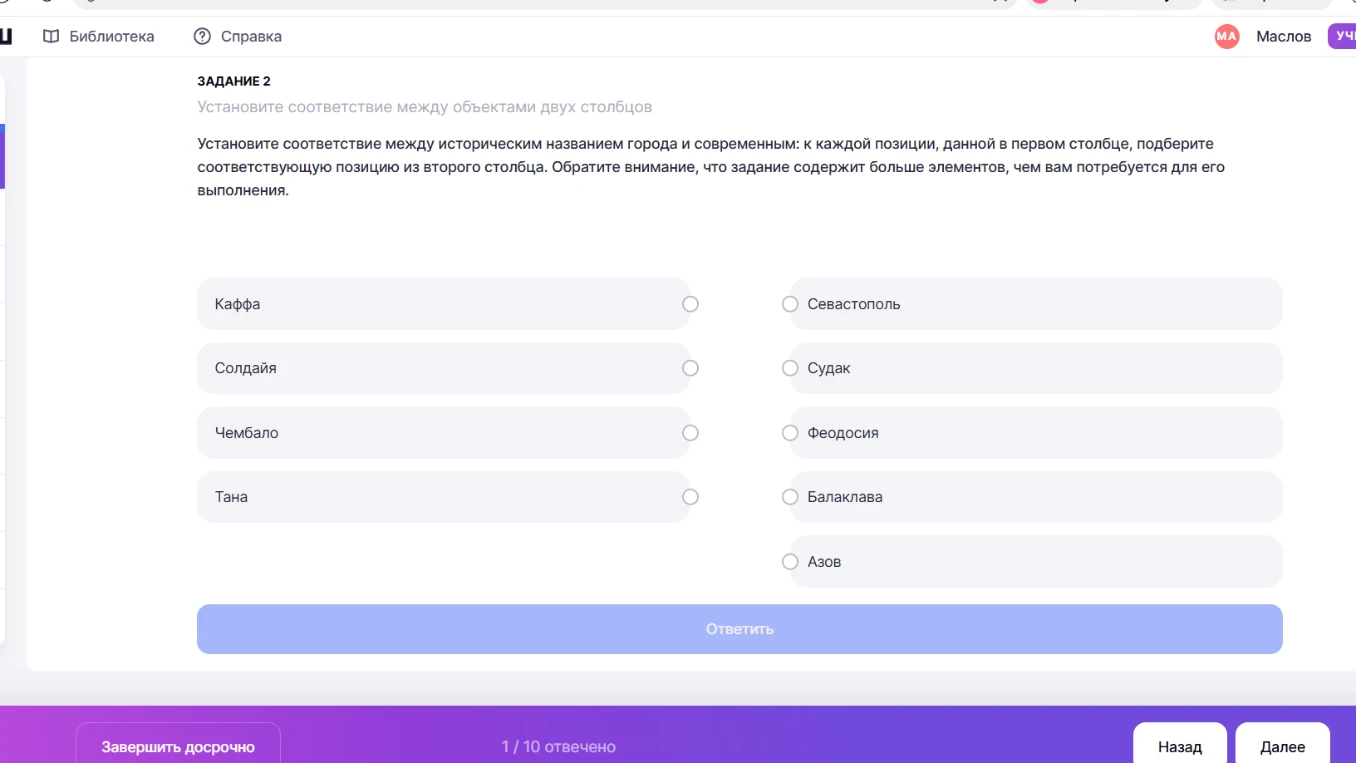This screenshot has height=763, width=1356.
Task: Click the МА user avatar
Action: point(1227,36)
